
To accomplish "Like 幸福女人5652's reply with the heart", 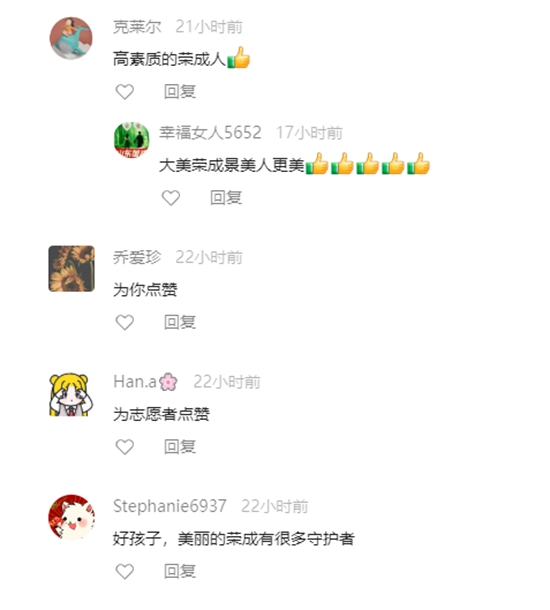I will point(171,198).
